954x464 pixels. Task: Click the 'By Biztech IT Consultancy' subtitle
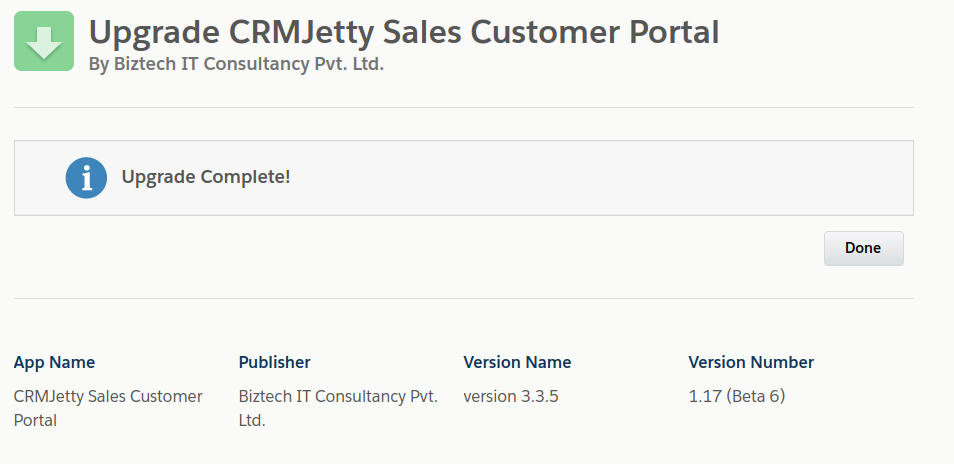point(236,64)
